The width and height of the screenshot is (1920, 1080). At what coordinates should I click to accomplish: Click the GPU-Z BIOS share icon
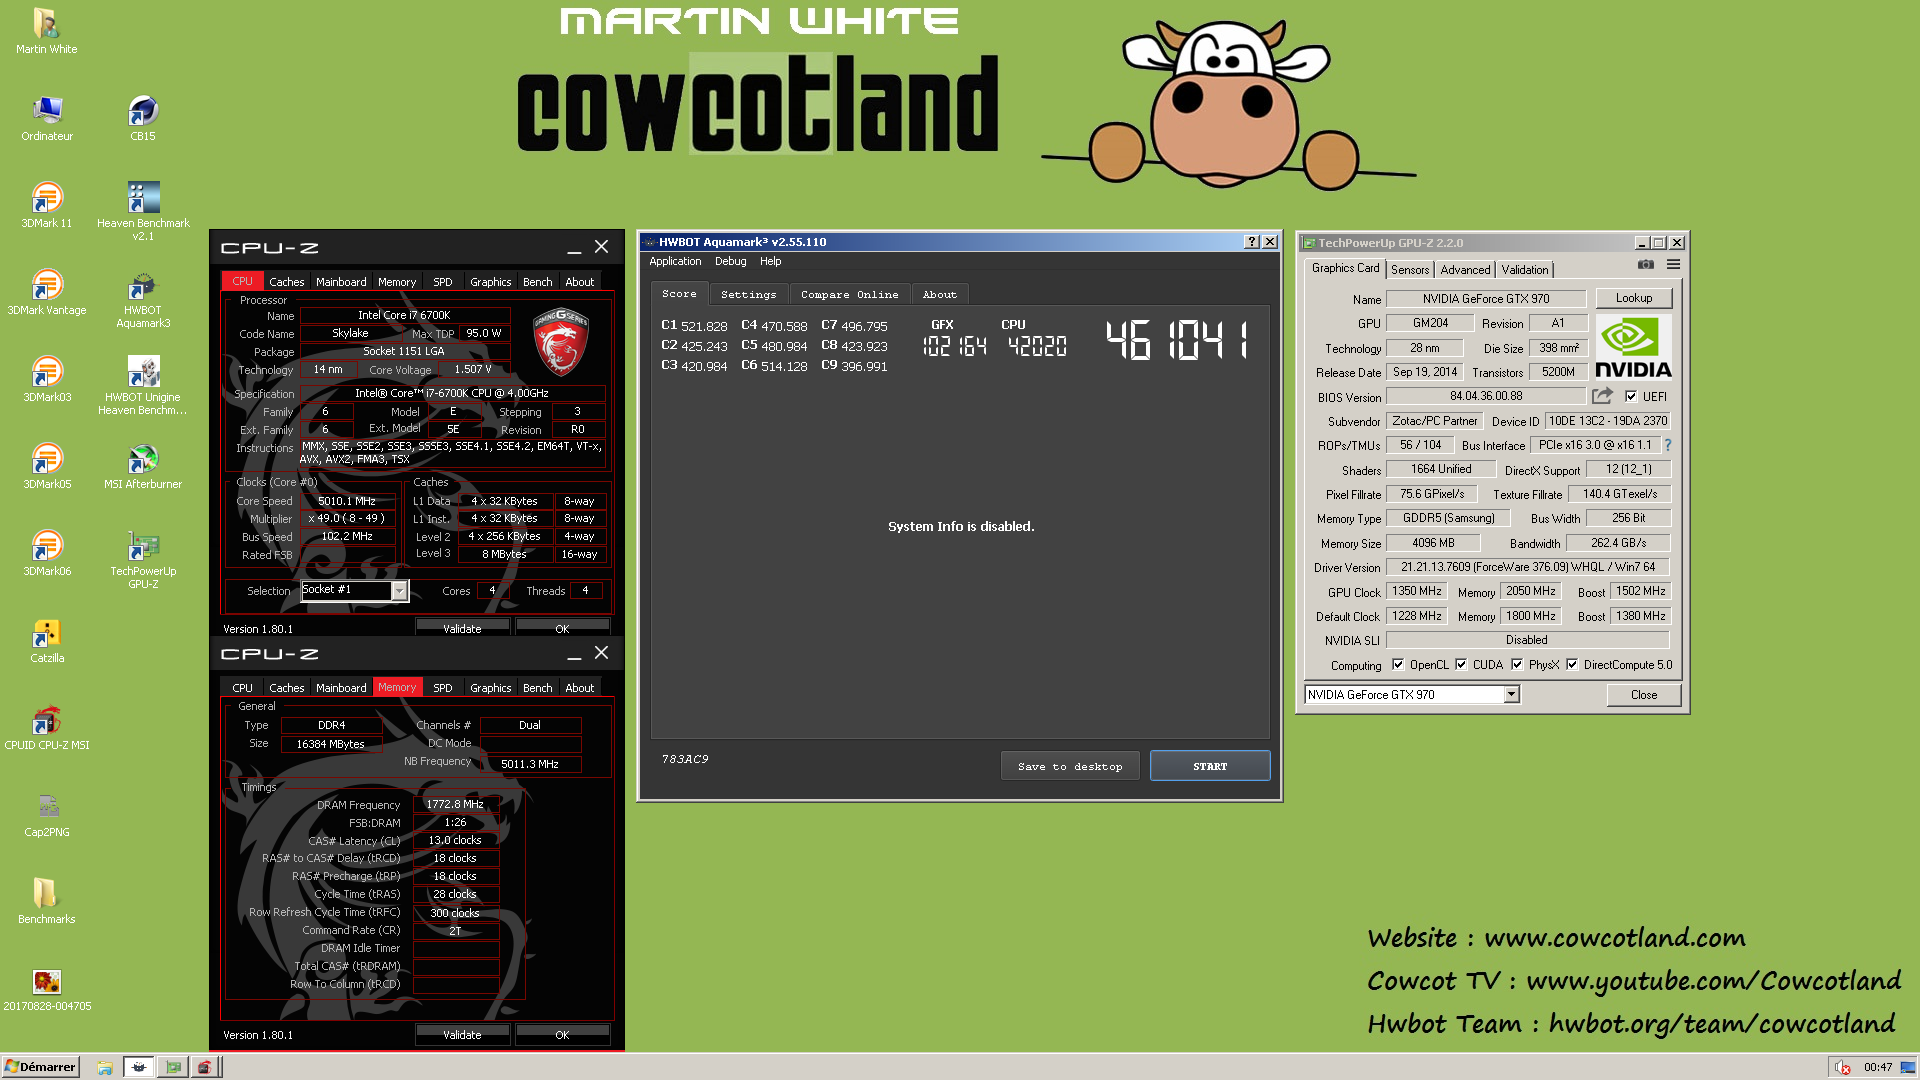pos(1602,396)
